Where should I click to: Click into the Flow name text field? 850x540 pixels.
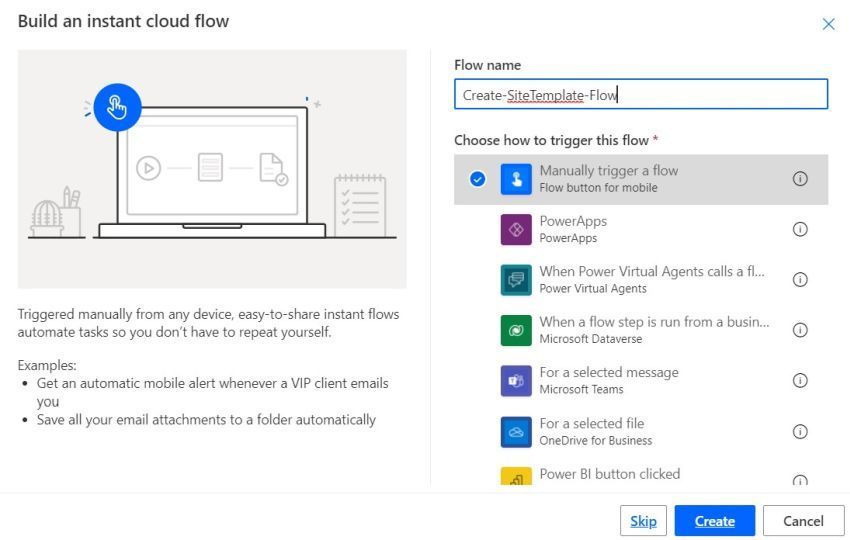640,95
